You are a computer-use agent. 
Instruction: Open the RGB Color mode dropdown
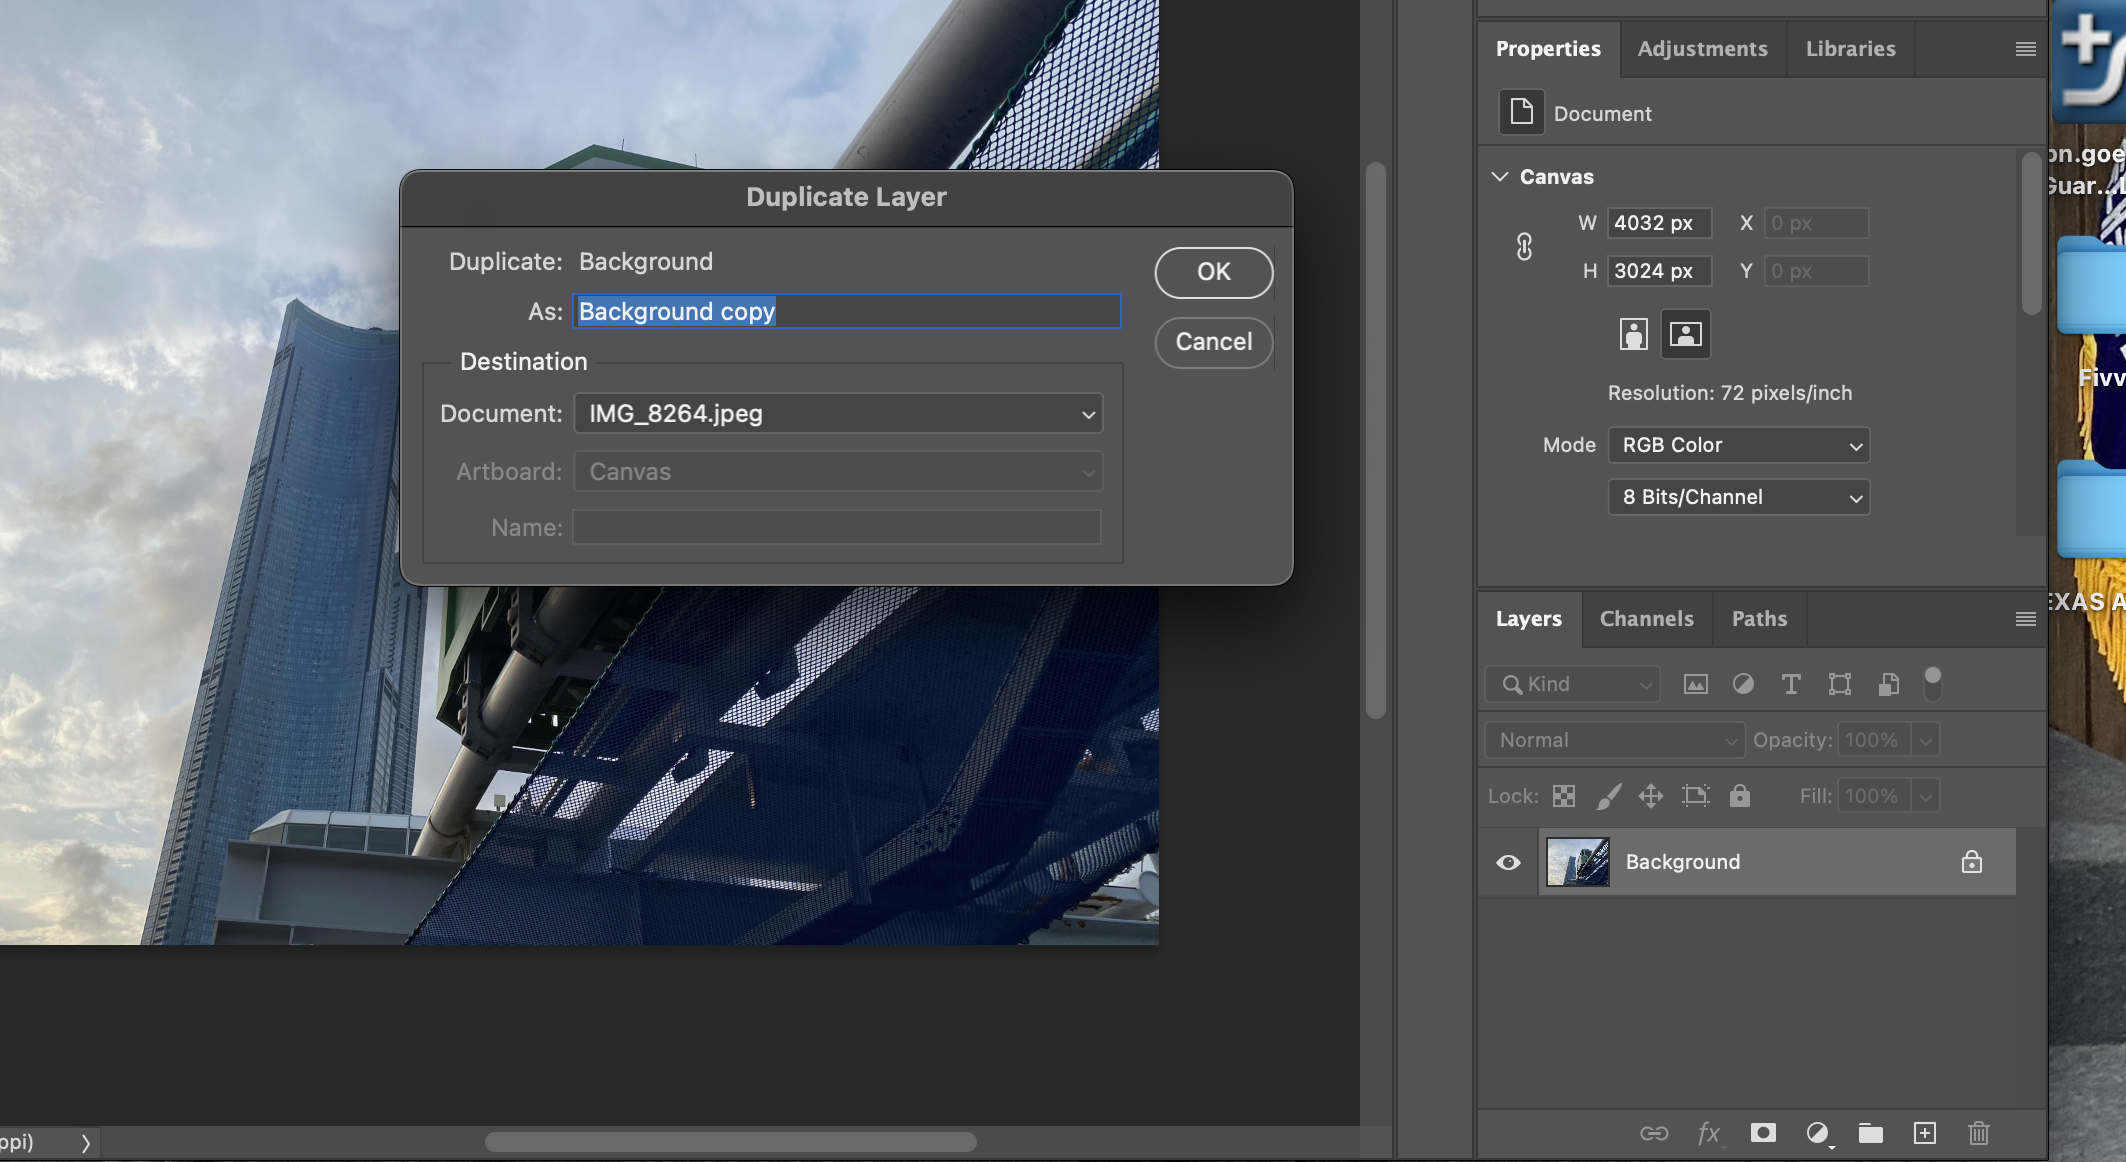click(1738, 445)
